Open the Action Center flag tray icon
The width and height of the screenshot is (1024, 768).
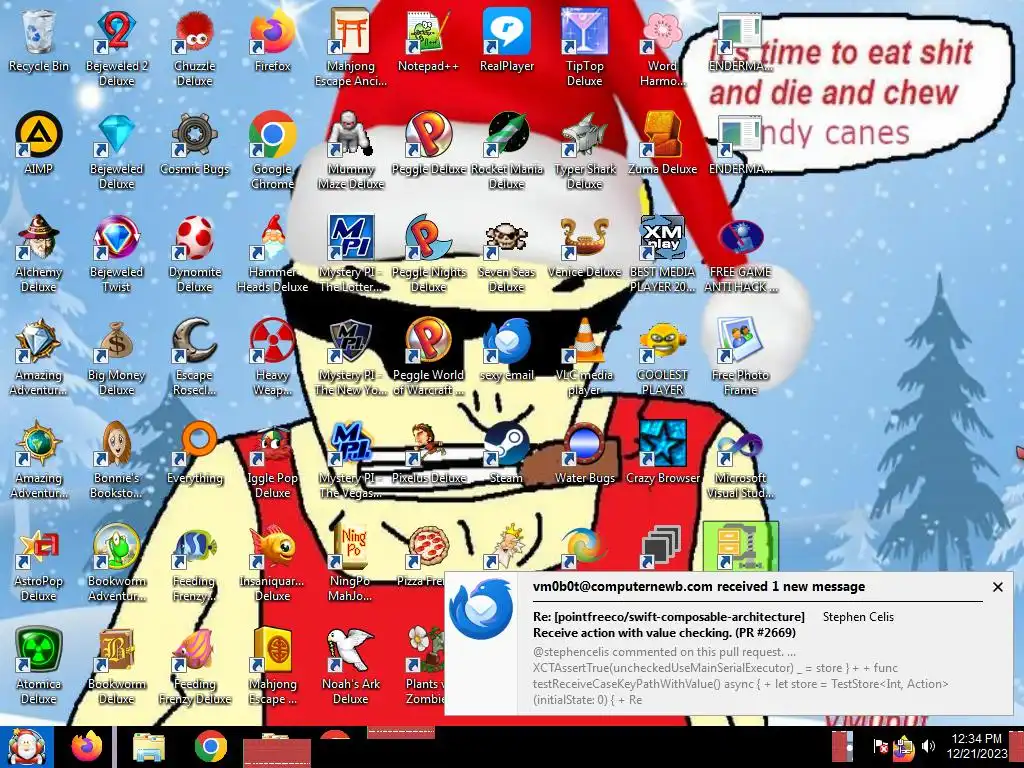click(x=880, y=746)
